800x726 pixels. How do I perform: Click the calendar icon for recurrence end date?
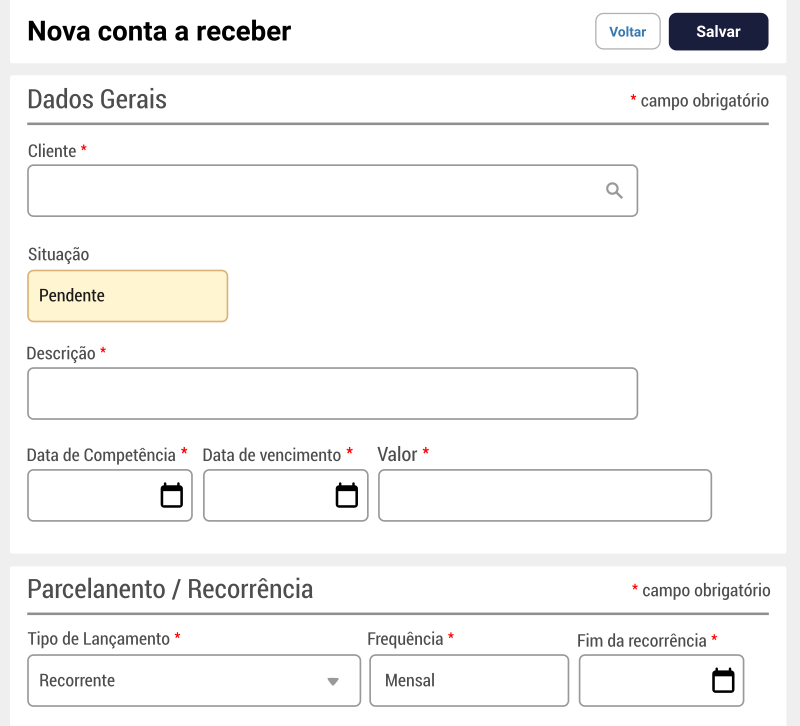coord(724,680)
